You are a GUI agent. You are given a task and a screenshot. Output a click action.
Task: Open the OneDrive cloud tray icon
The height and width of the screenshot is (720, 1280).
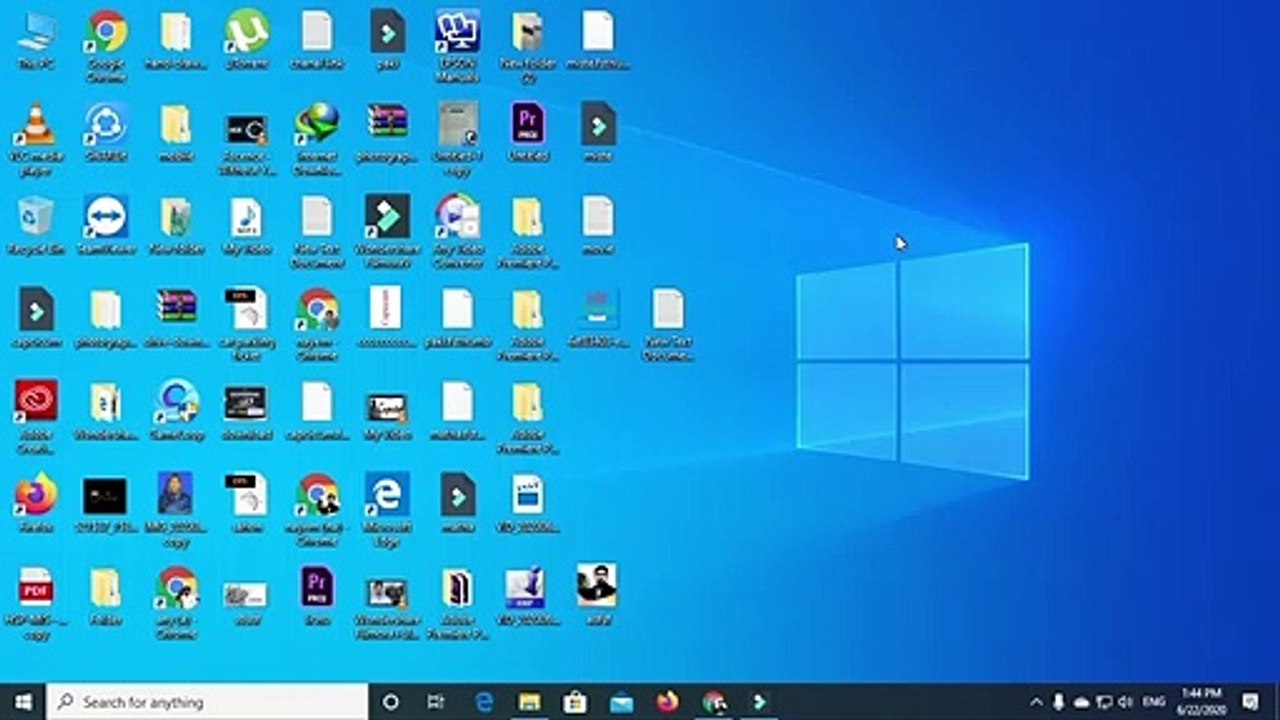click(x=1081, y=702)
